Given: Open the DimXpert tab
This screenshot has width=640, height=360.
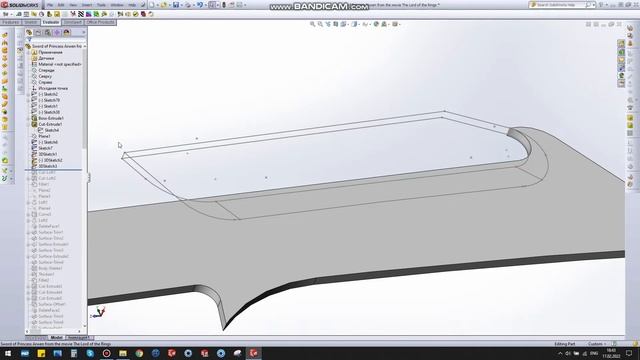Looking at the screenshot, I should pyautogui.click(x=72, y=22).
